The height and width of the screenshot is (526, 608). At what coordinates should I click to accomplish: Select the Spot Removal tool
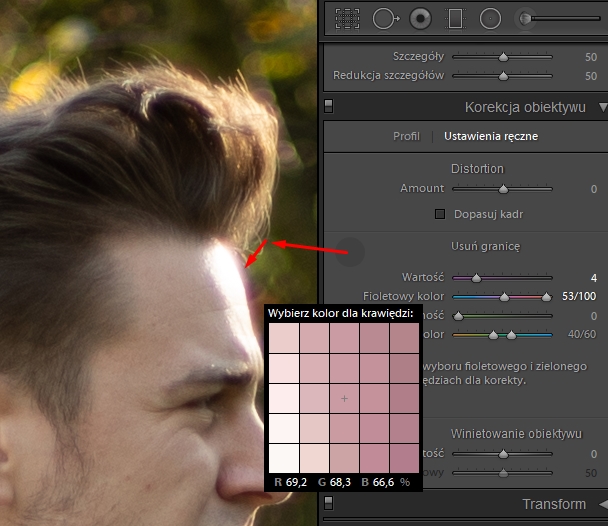pyautogui.click(x=385, y=18)
